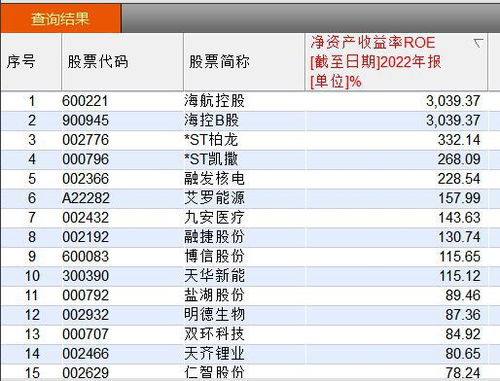Open the 查询结果 tab
This screenshot has width=500, height=381.
(x=60, y=18)
